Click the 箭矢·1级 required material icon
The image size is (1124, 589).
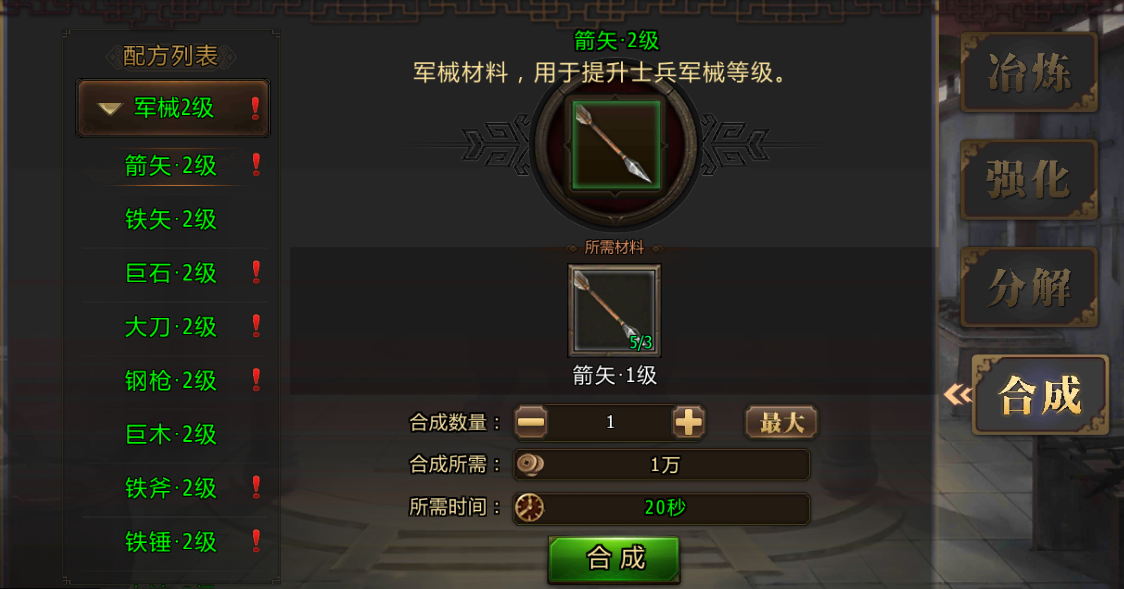tap(614, 310)
